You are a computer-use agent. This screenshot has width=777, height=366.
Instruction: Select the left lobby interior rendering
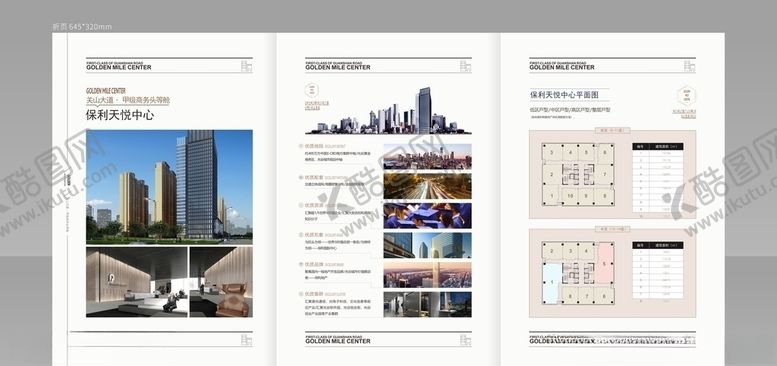pyautogui.click(x=137, y=282)
